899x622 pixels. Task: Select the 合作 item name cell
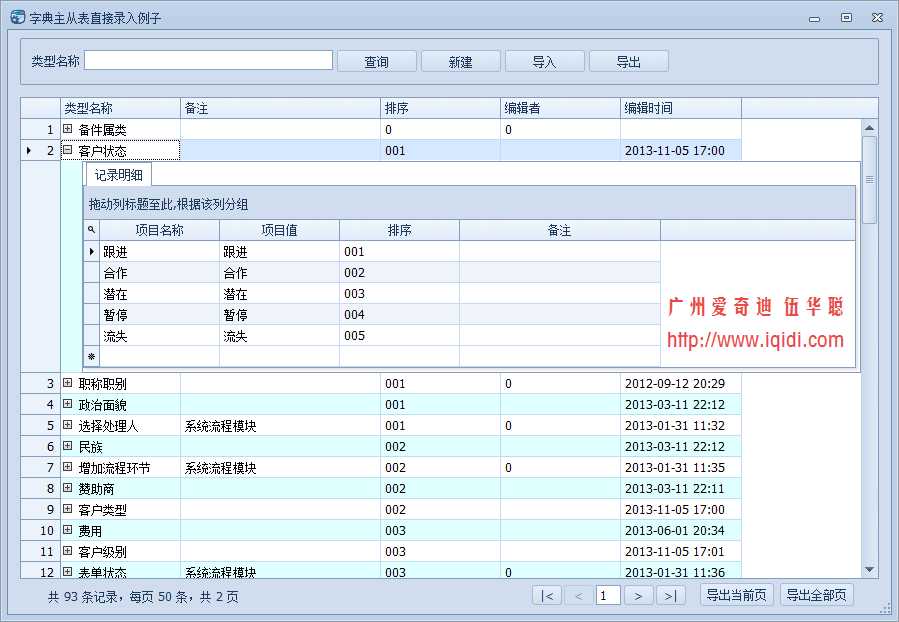click(159, 273)
